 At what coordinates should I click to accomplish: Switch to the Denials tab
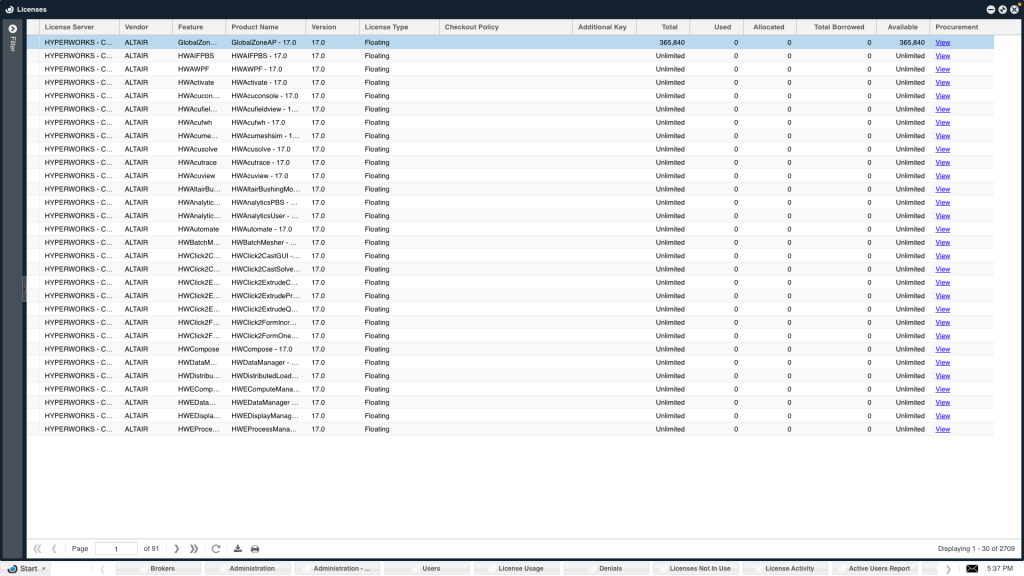612,568
